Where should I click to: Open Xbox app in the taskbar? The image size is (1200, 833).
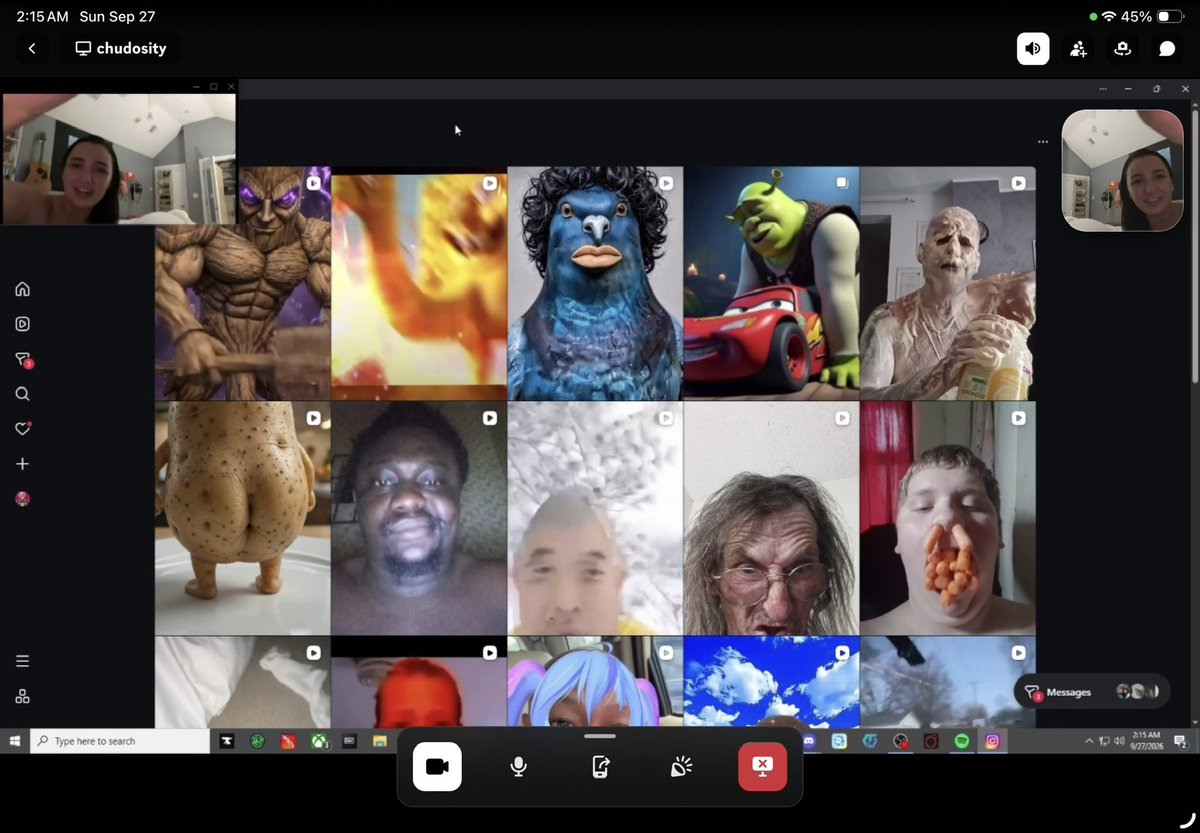pyautogui.click(x=318, y=741)
